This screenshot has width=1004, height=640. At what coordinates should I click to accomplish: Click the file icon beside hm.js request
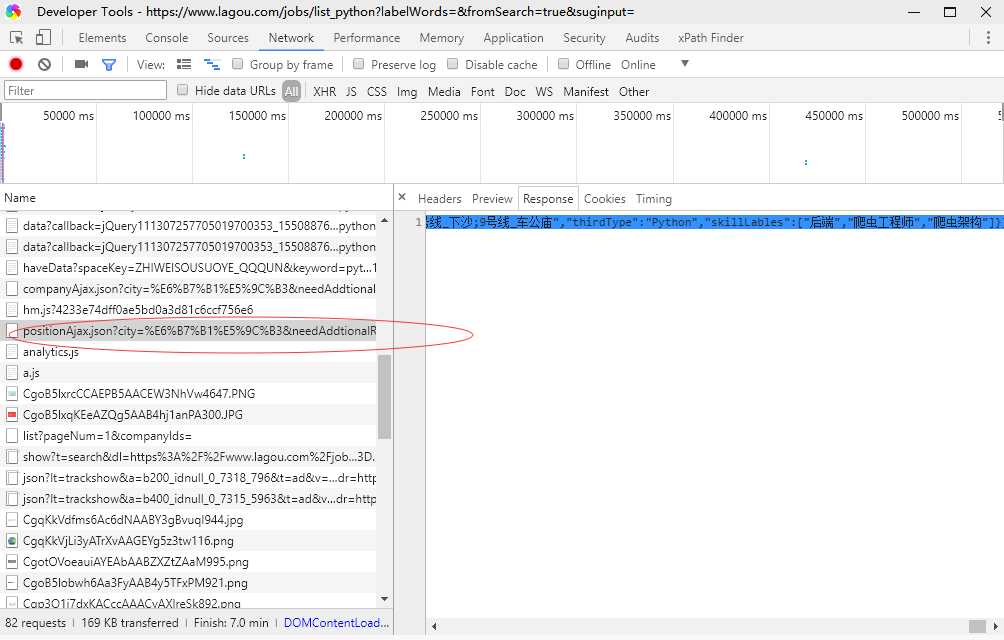12,310
